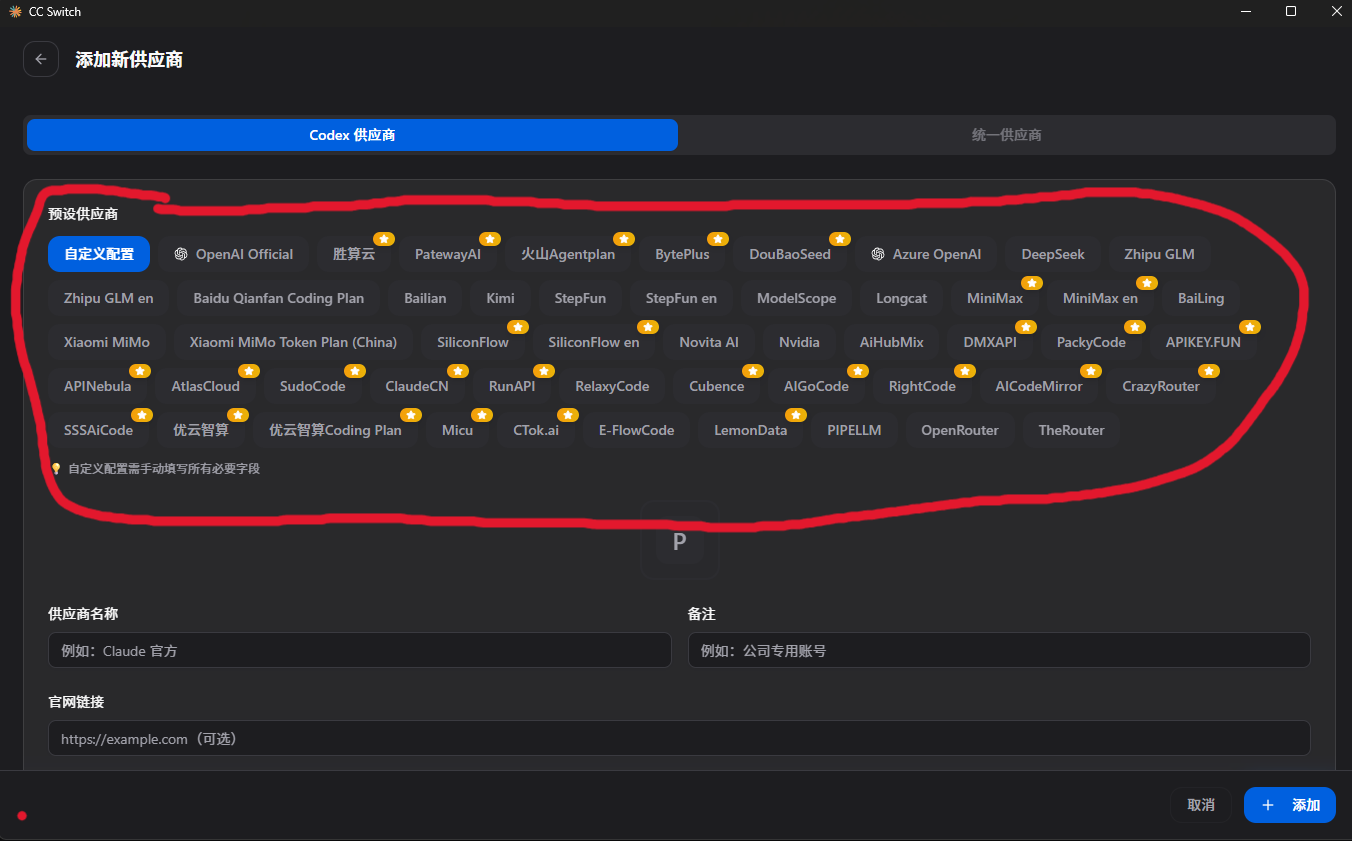Select the DMXAPI preset chip
The width and height of the screenshot is (1352, 841).
pyautogui.click(x=990, y=342)
